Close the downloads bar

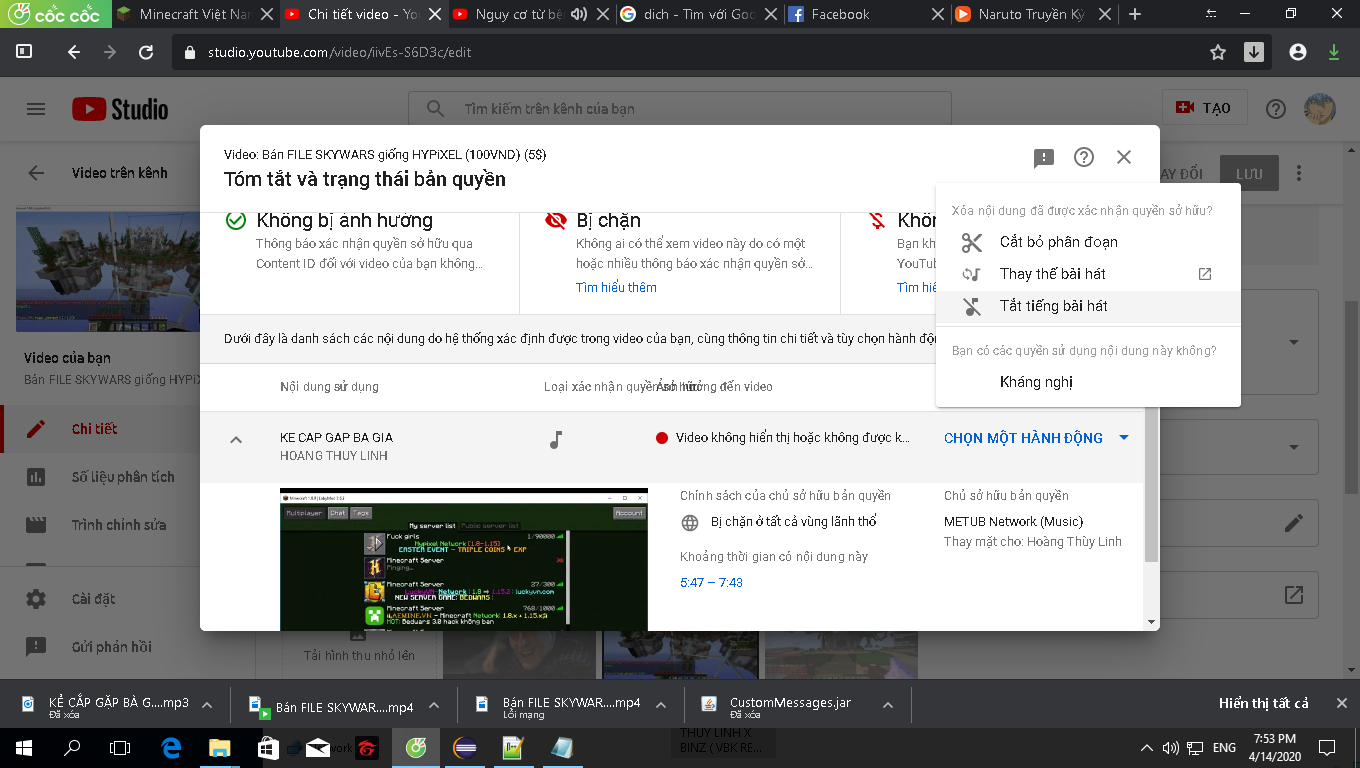point(1342,703)
